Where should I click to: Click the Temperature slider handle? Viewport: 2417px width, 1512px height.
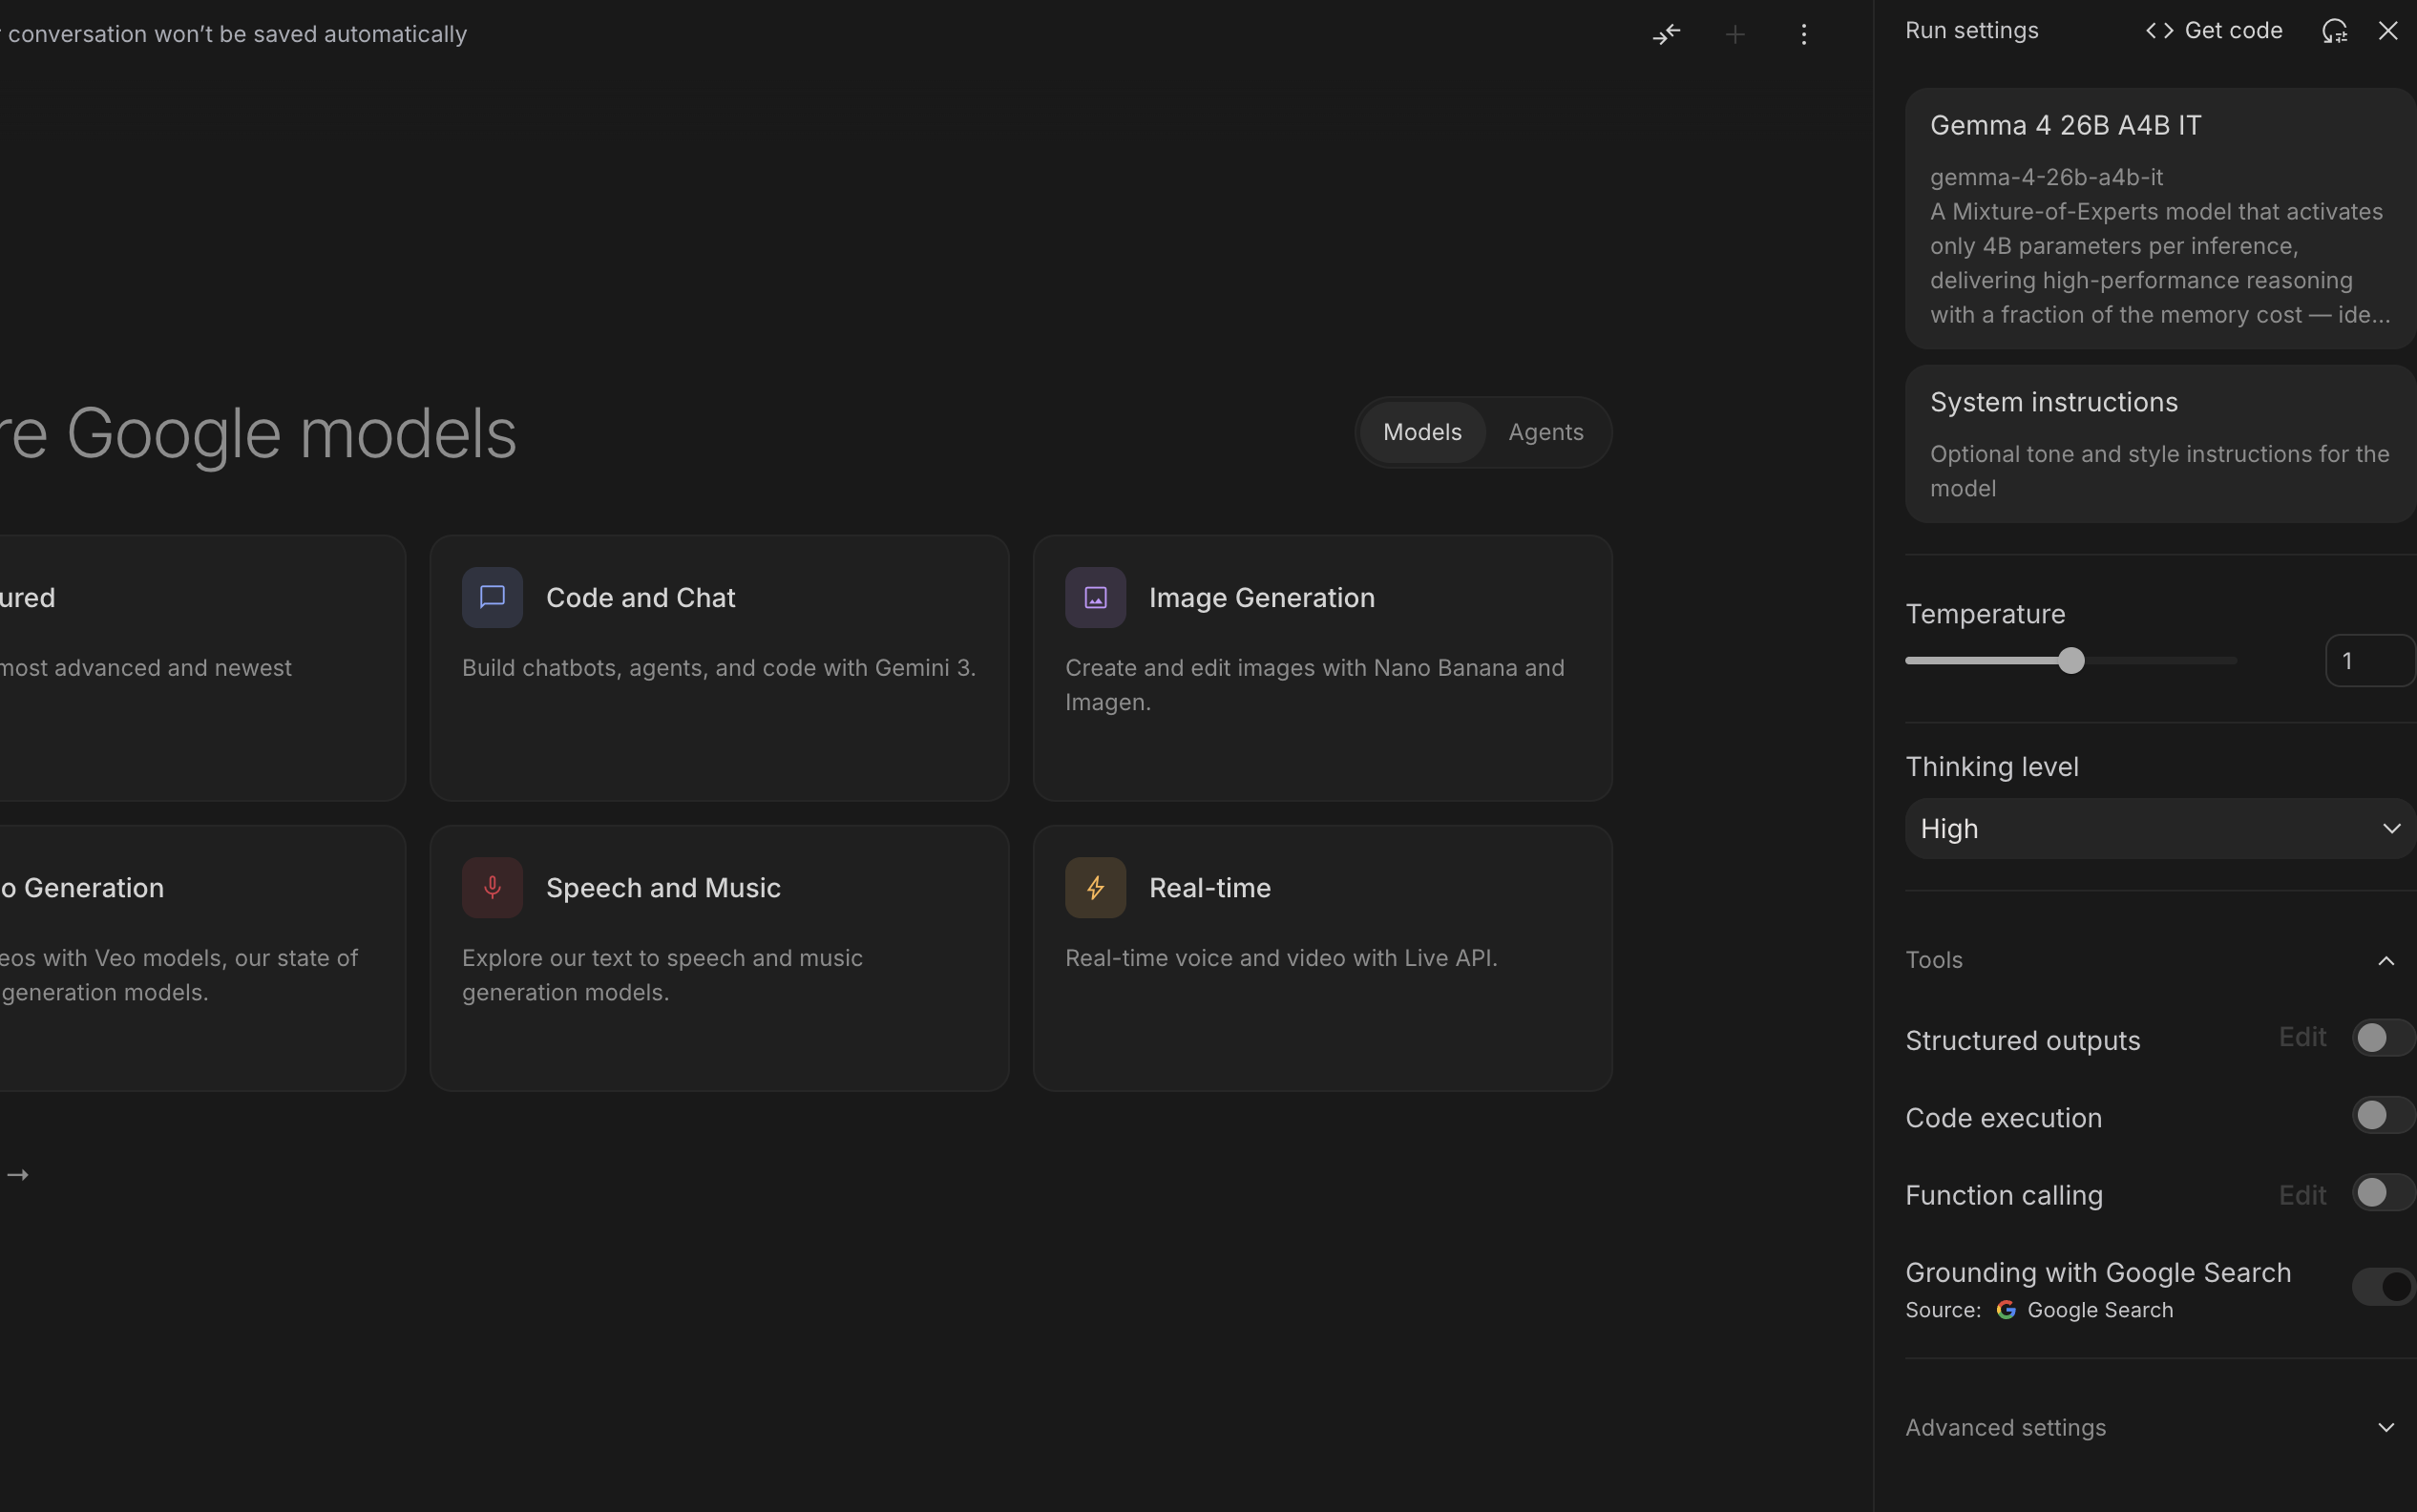(2071, 661)
